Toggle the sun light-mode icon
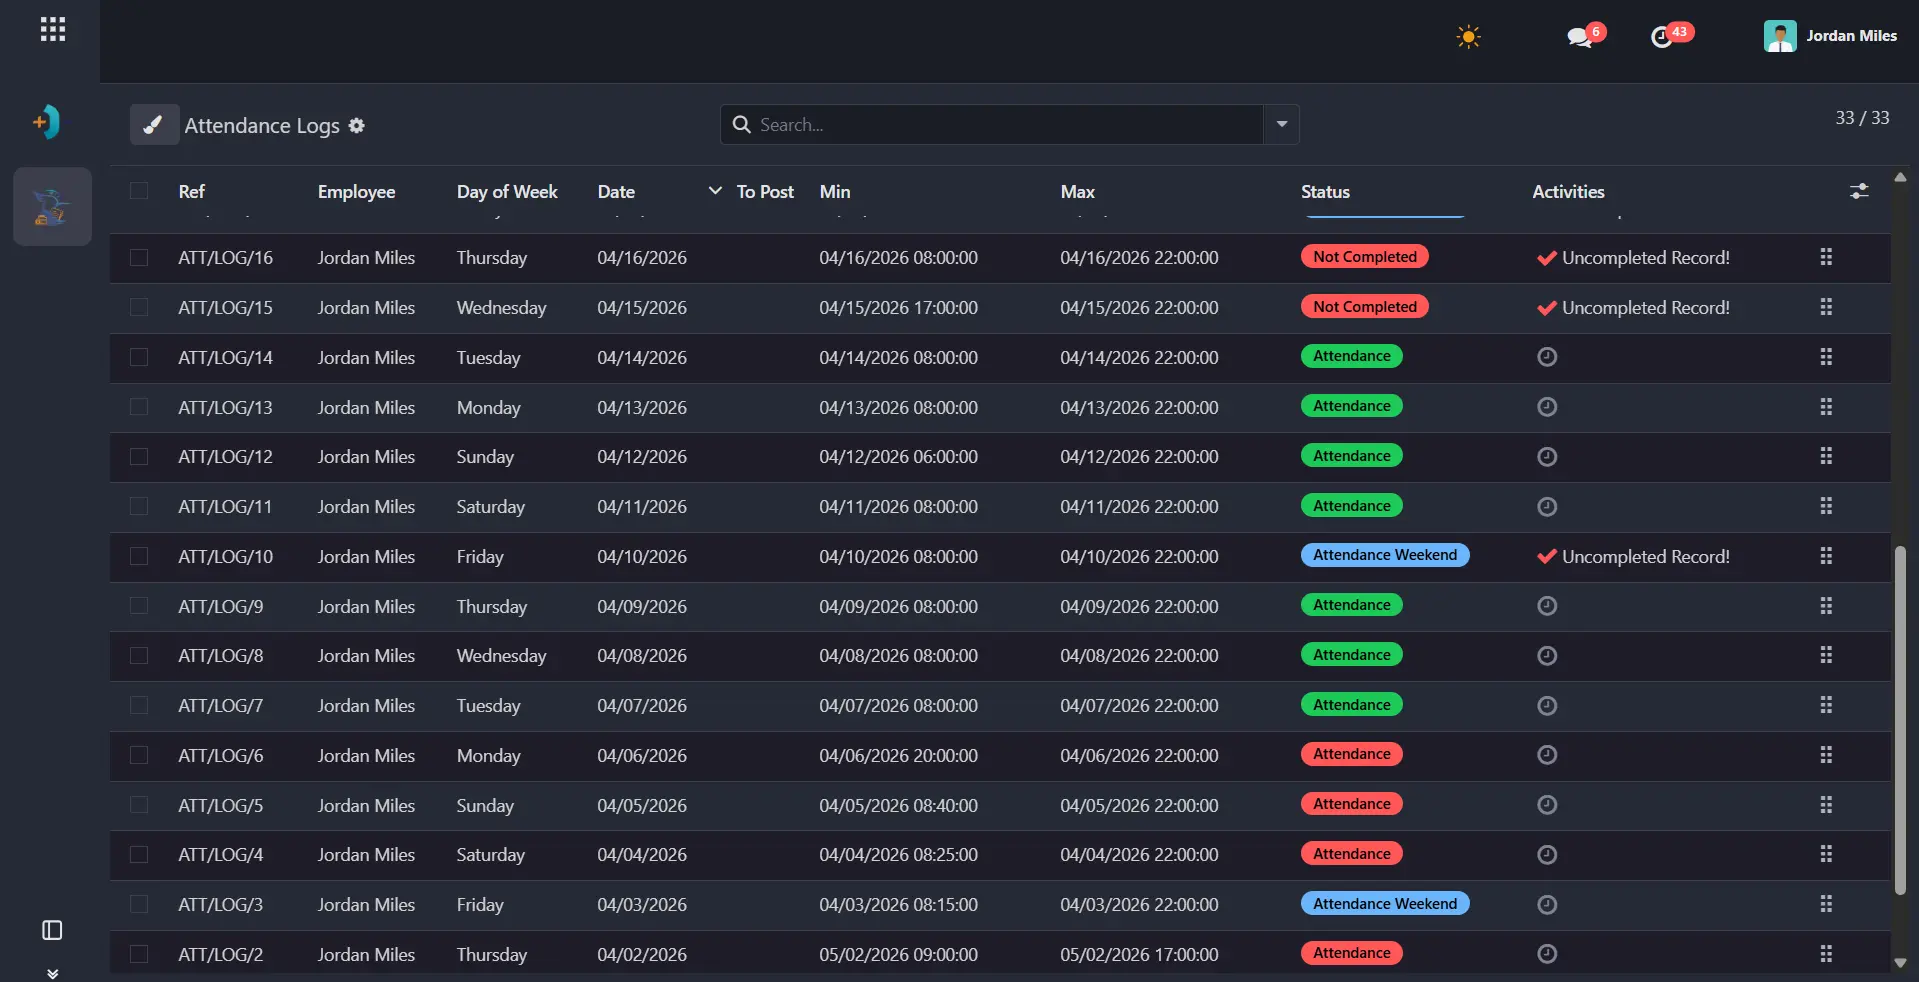 [x=1468, y=37]
